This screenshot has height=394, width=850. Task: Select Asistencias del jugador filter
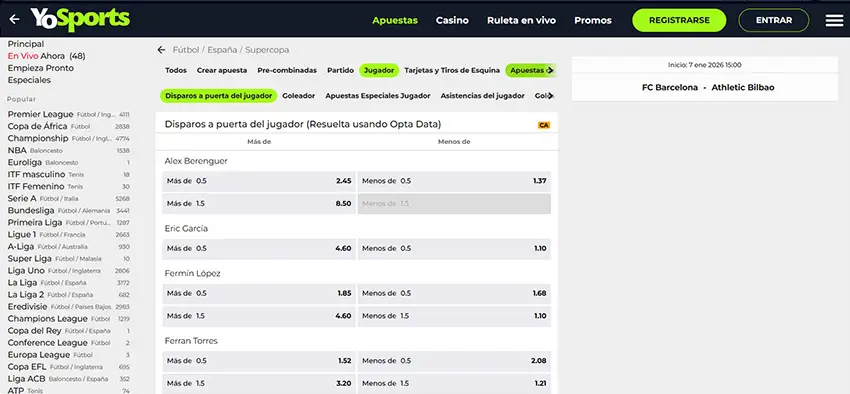coord(482,96)
